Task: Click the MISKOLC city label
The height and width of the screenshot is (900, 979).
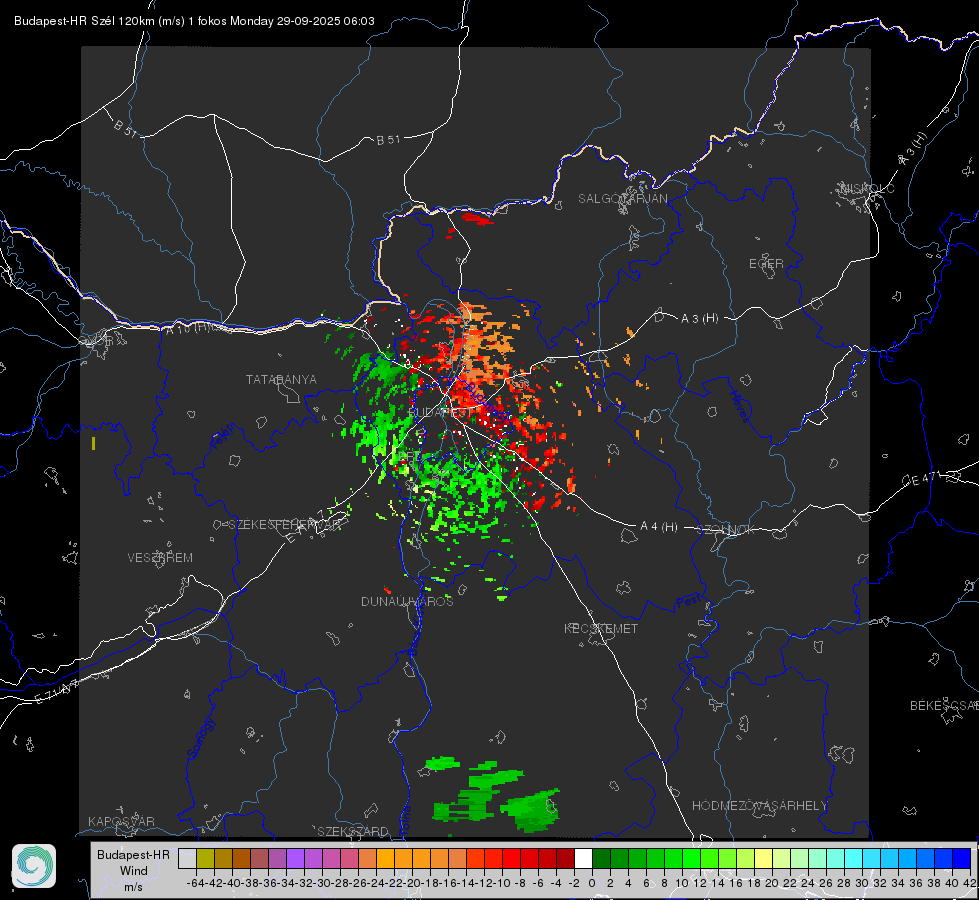Action: coord(867,188)
